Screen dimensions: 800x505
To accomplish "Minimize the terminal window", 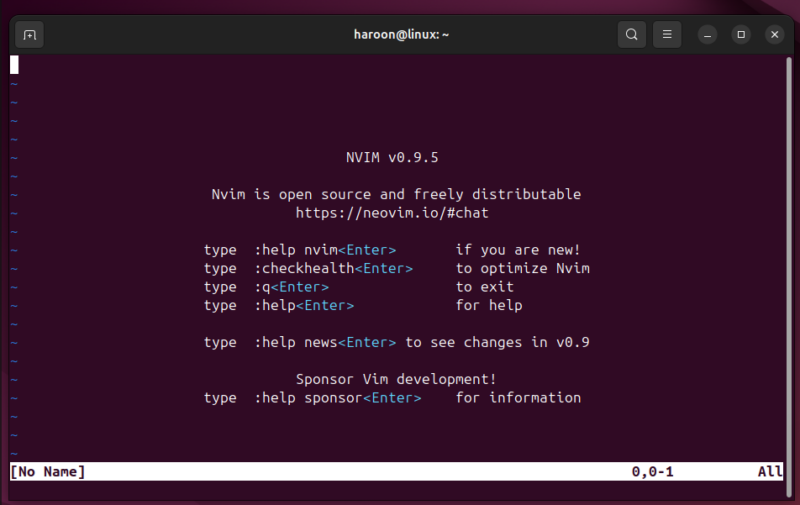I will 707,35.
